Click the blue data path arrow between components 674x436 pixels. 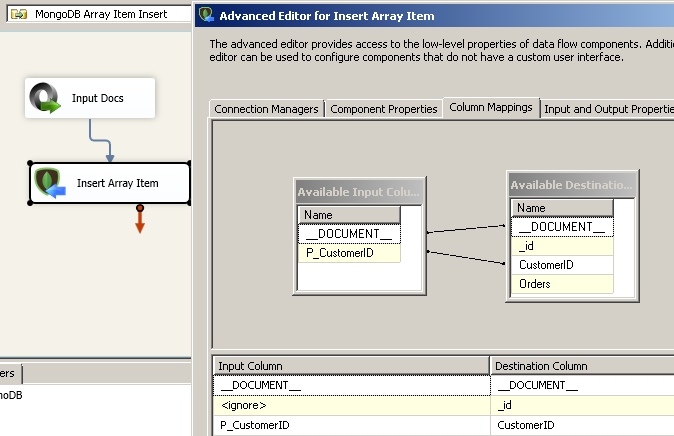[101, 140]
